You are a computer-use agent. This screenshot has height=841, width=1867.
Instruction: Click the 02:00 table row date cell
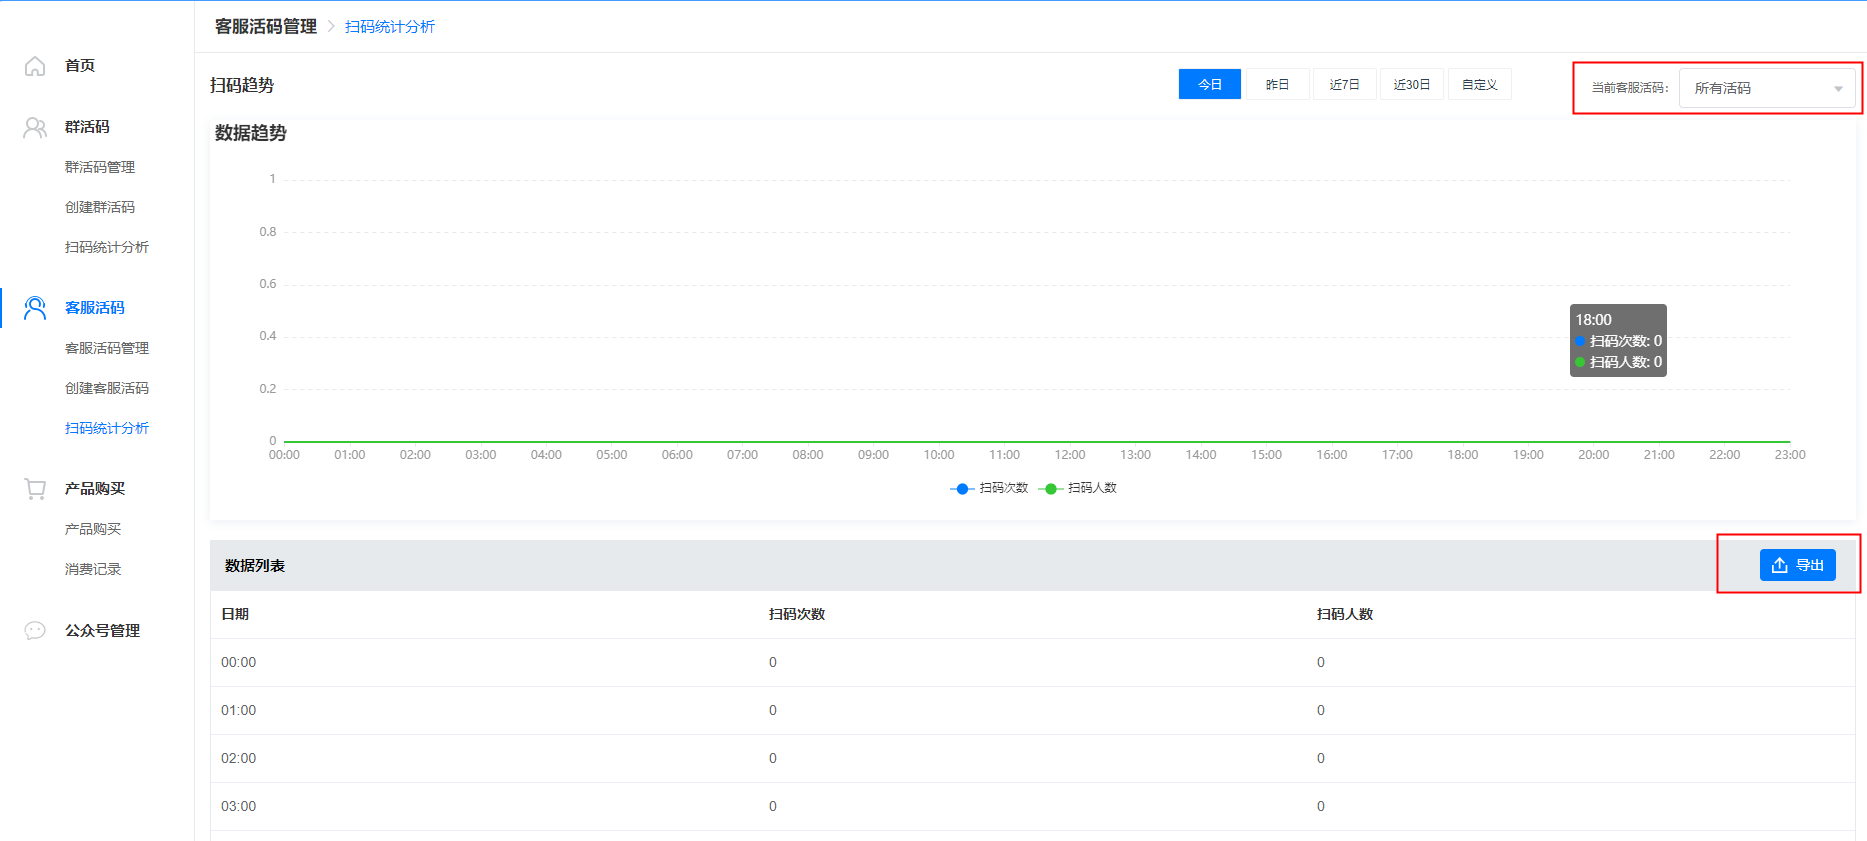[x=238, y=758]
